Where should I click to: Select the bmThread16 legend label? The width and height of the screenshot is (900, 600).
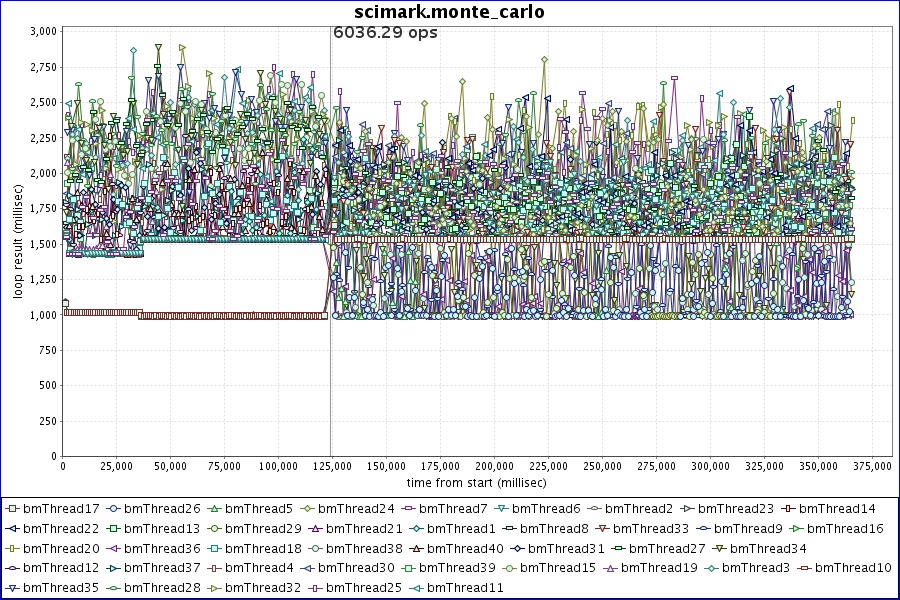pyautogui.click(x=845, y=529)
